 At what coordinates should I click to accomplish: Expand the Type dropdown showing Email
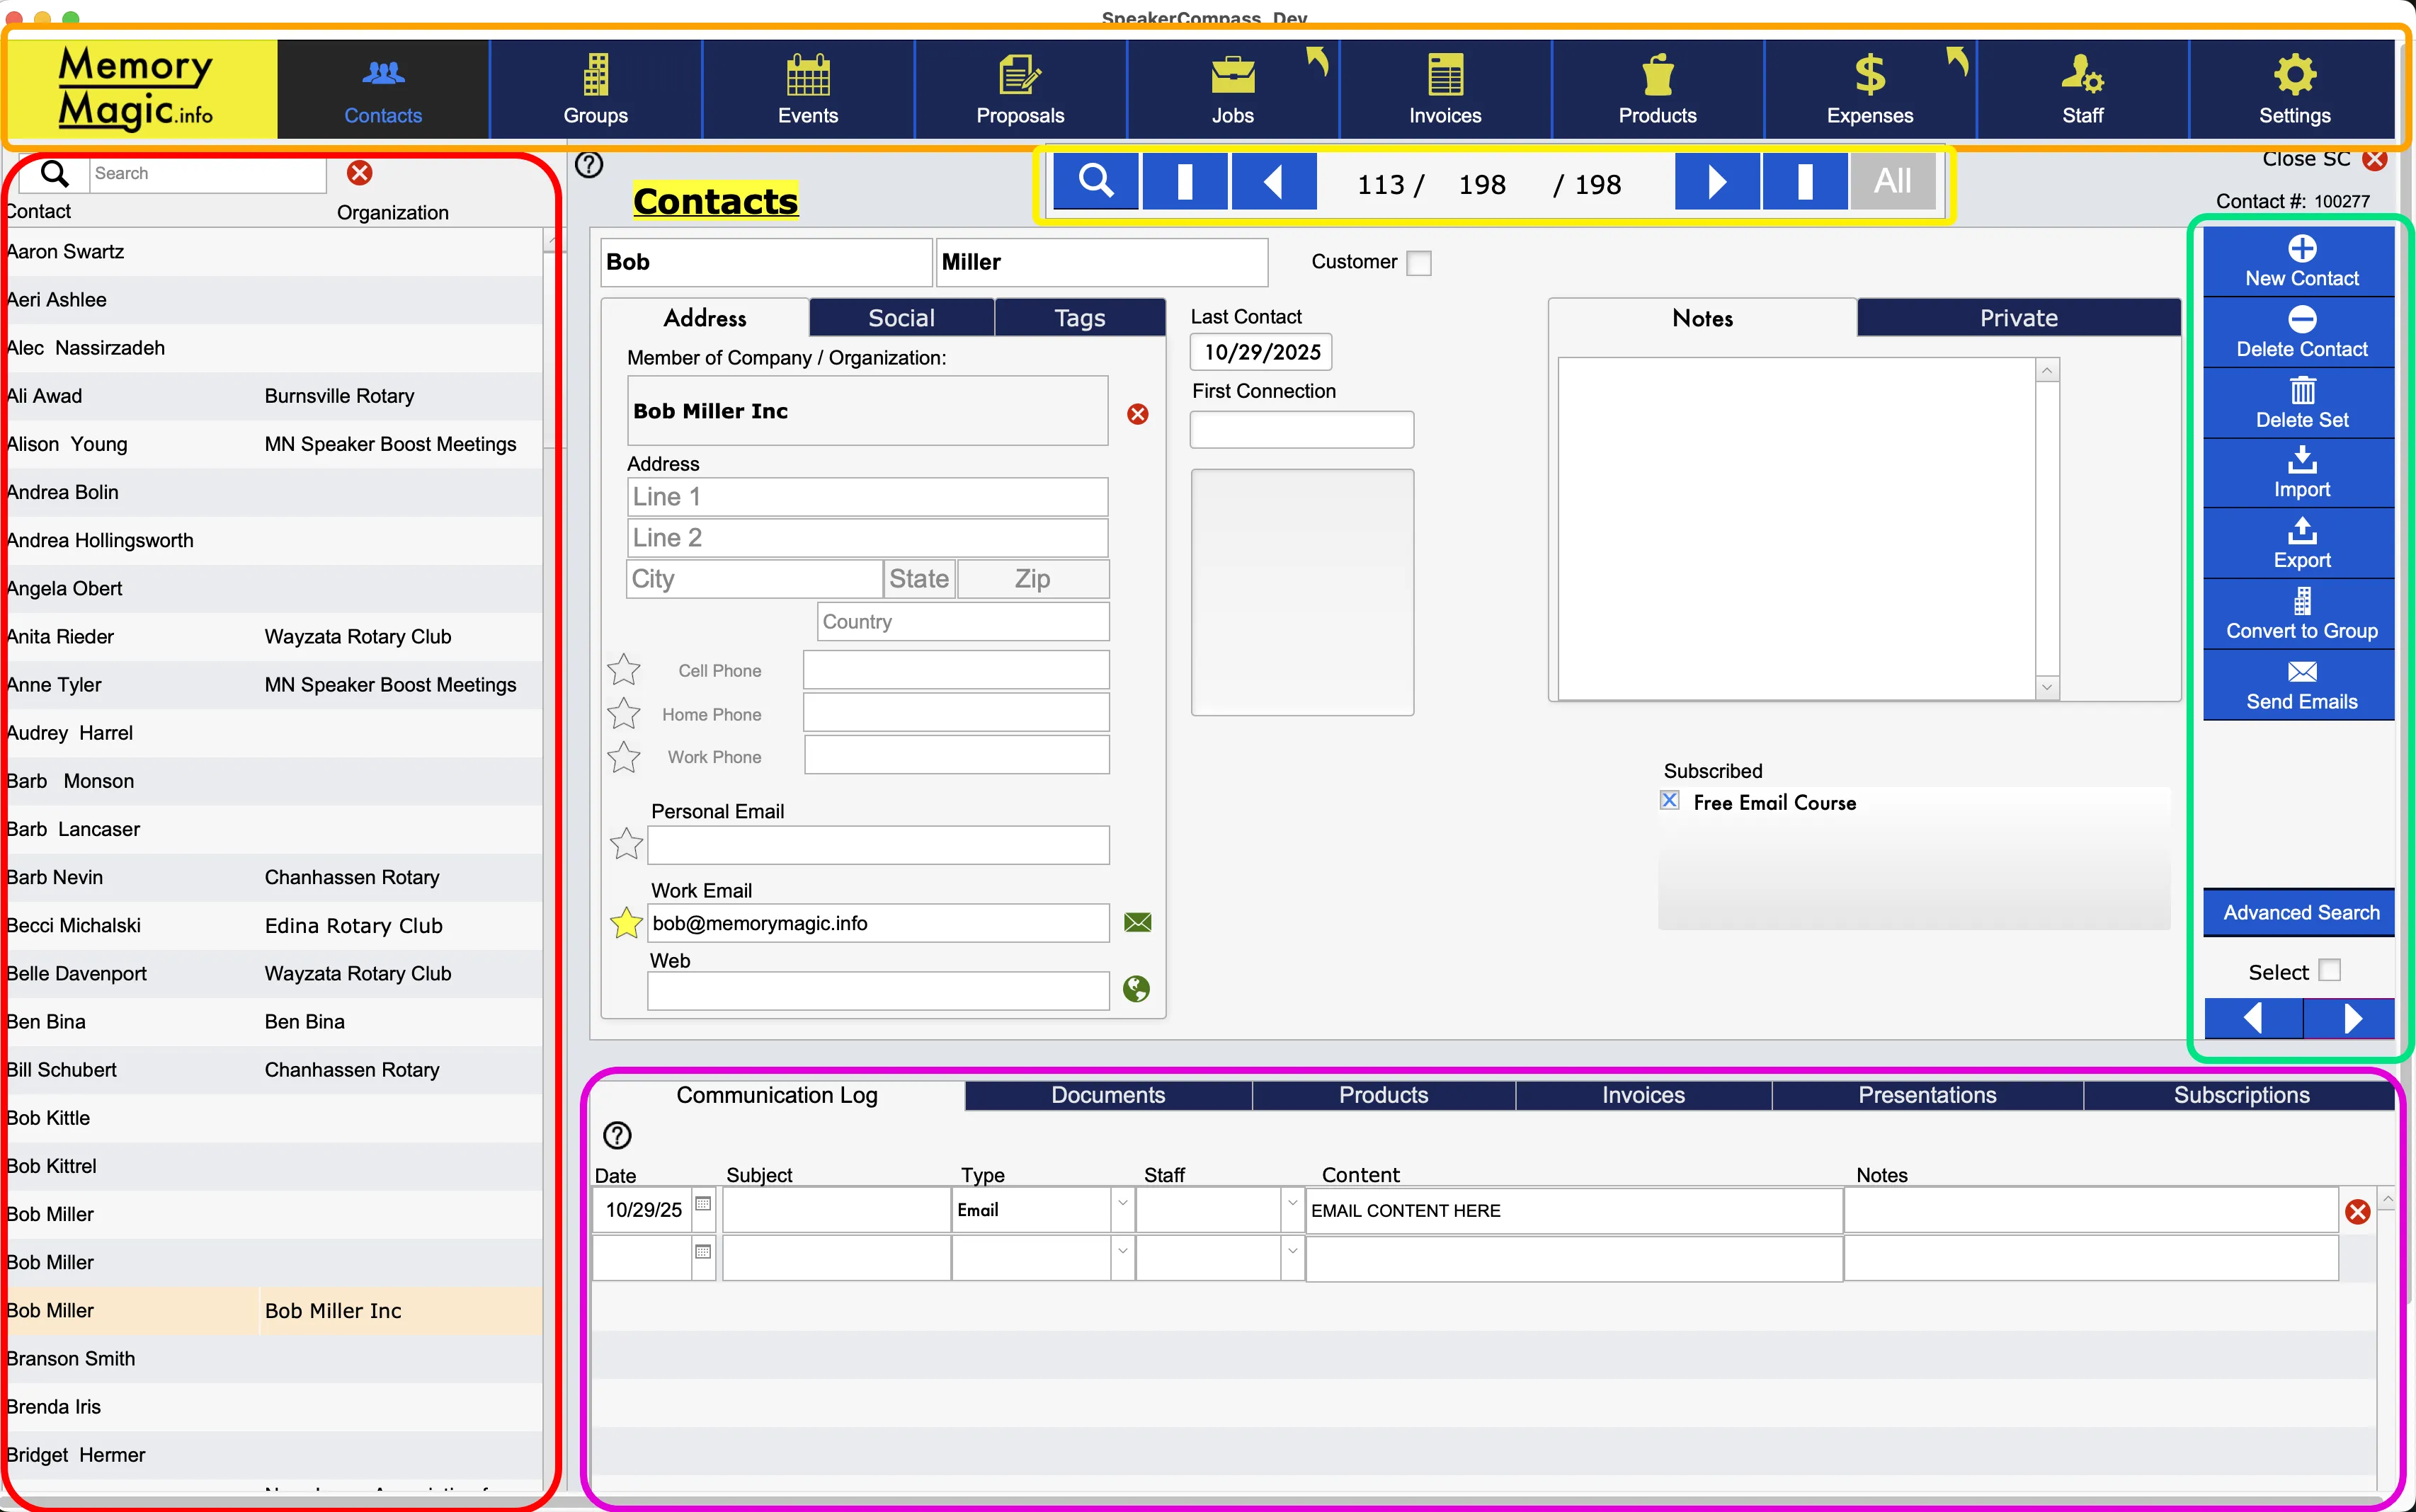click(1122, 1207)
